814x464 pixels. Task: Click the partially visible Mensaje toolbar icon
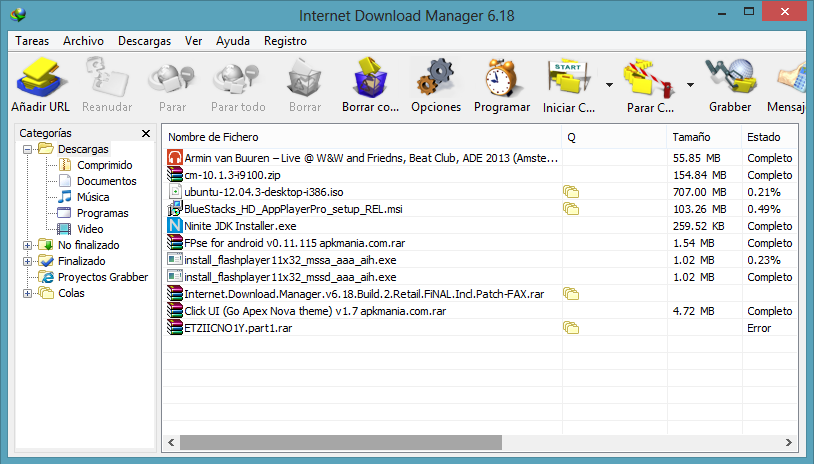click(x=791, y=78)
